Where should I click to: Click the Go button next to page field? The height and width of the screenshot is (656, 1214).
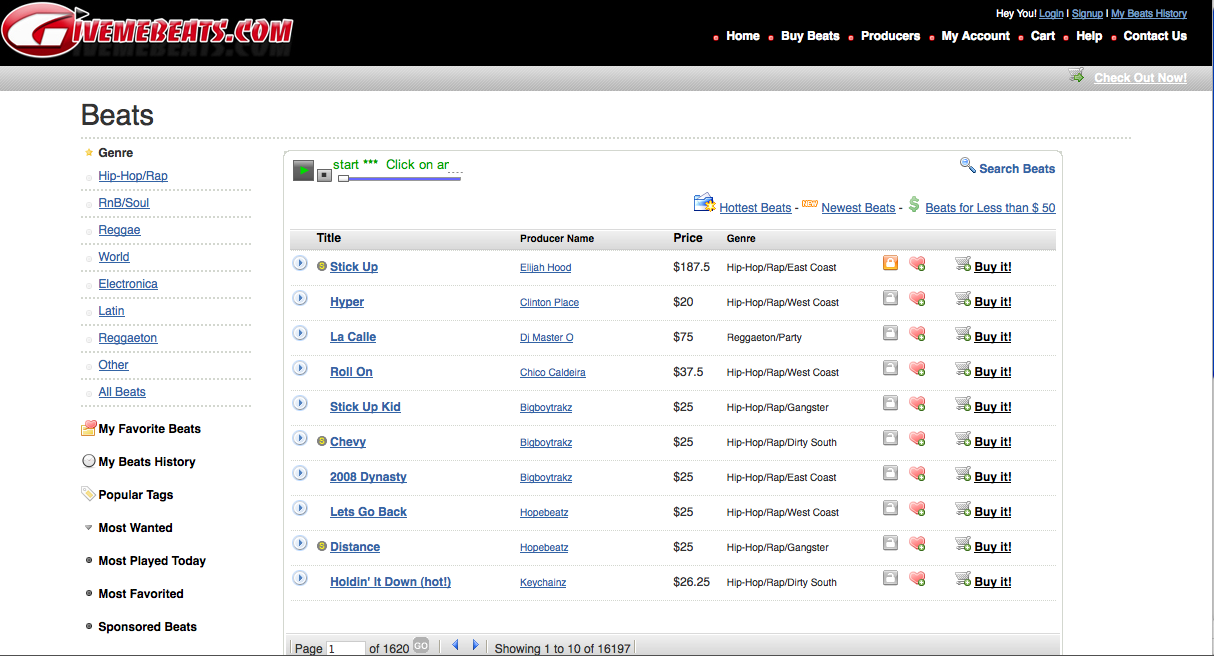click(x=421, y=646)
